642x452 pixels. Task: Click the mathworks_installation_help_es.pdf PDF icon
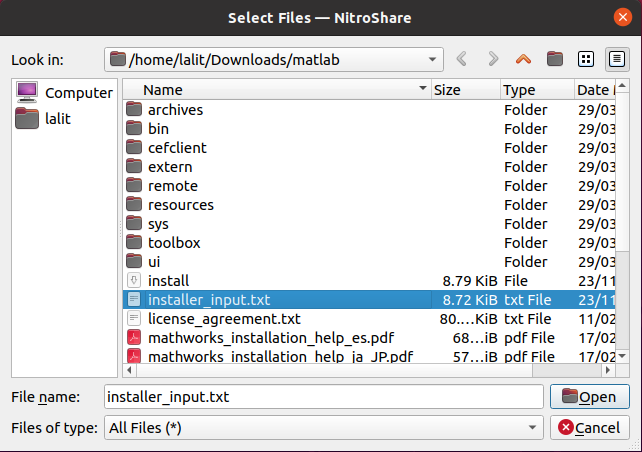click(134, 337)
